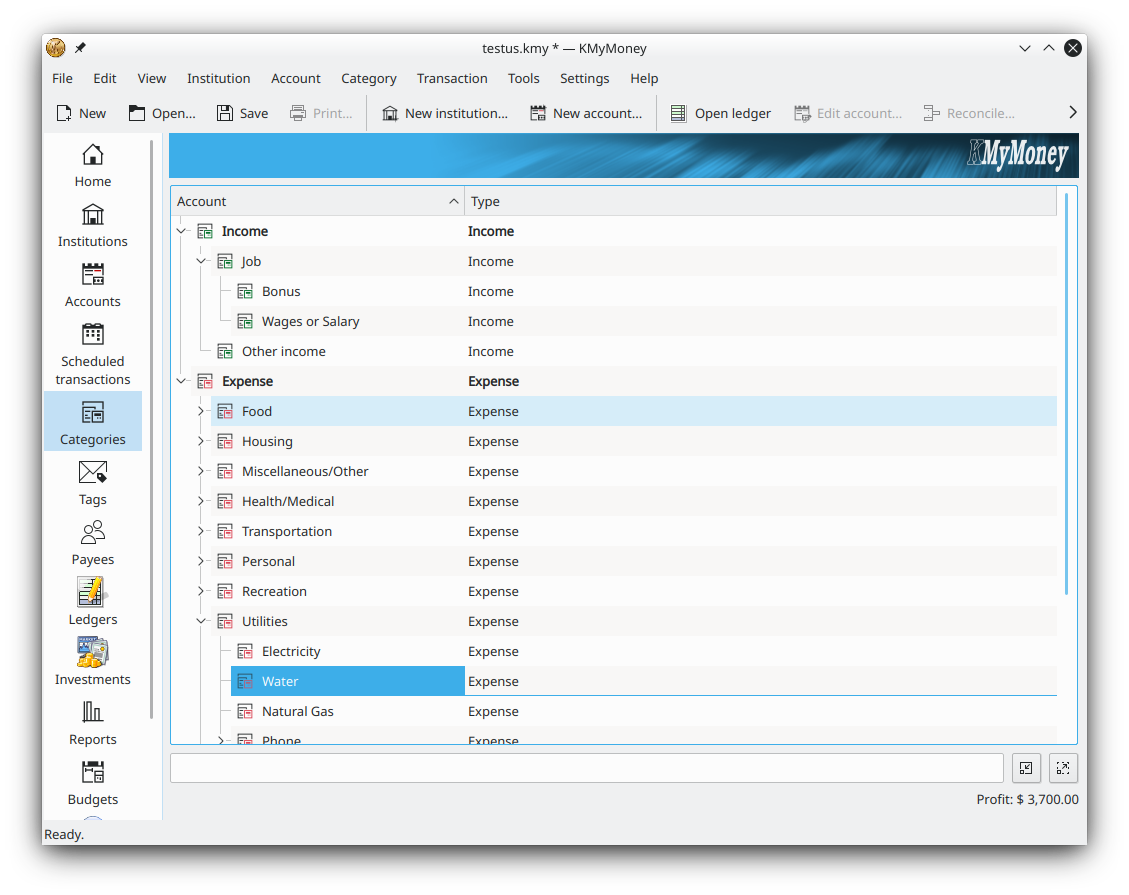The height and width of the screenshot is (895, 1129).
Task: Click New institution toolbar button
Action: click(x=444, y=113)
